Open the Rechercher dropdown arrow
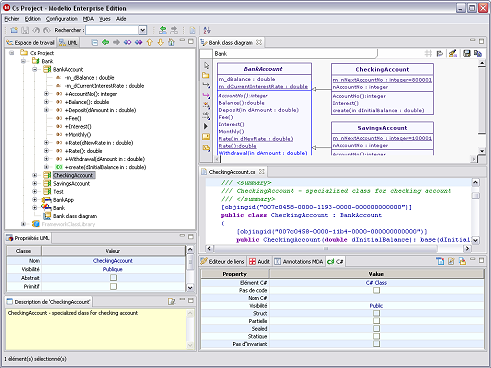Screen dimensions: 491x368 [143, 30]
